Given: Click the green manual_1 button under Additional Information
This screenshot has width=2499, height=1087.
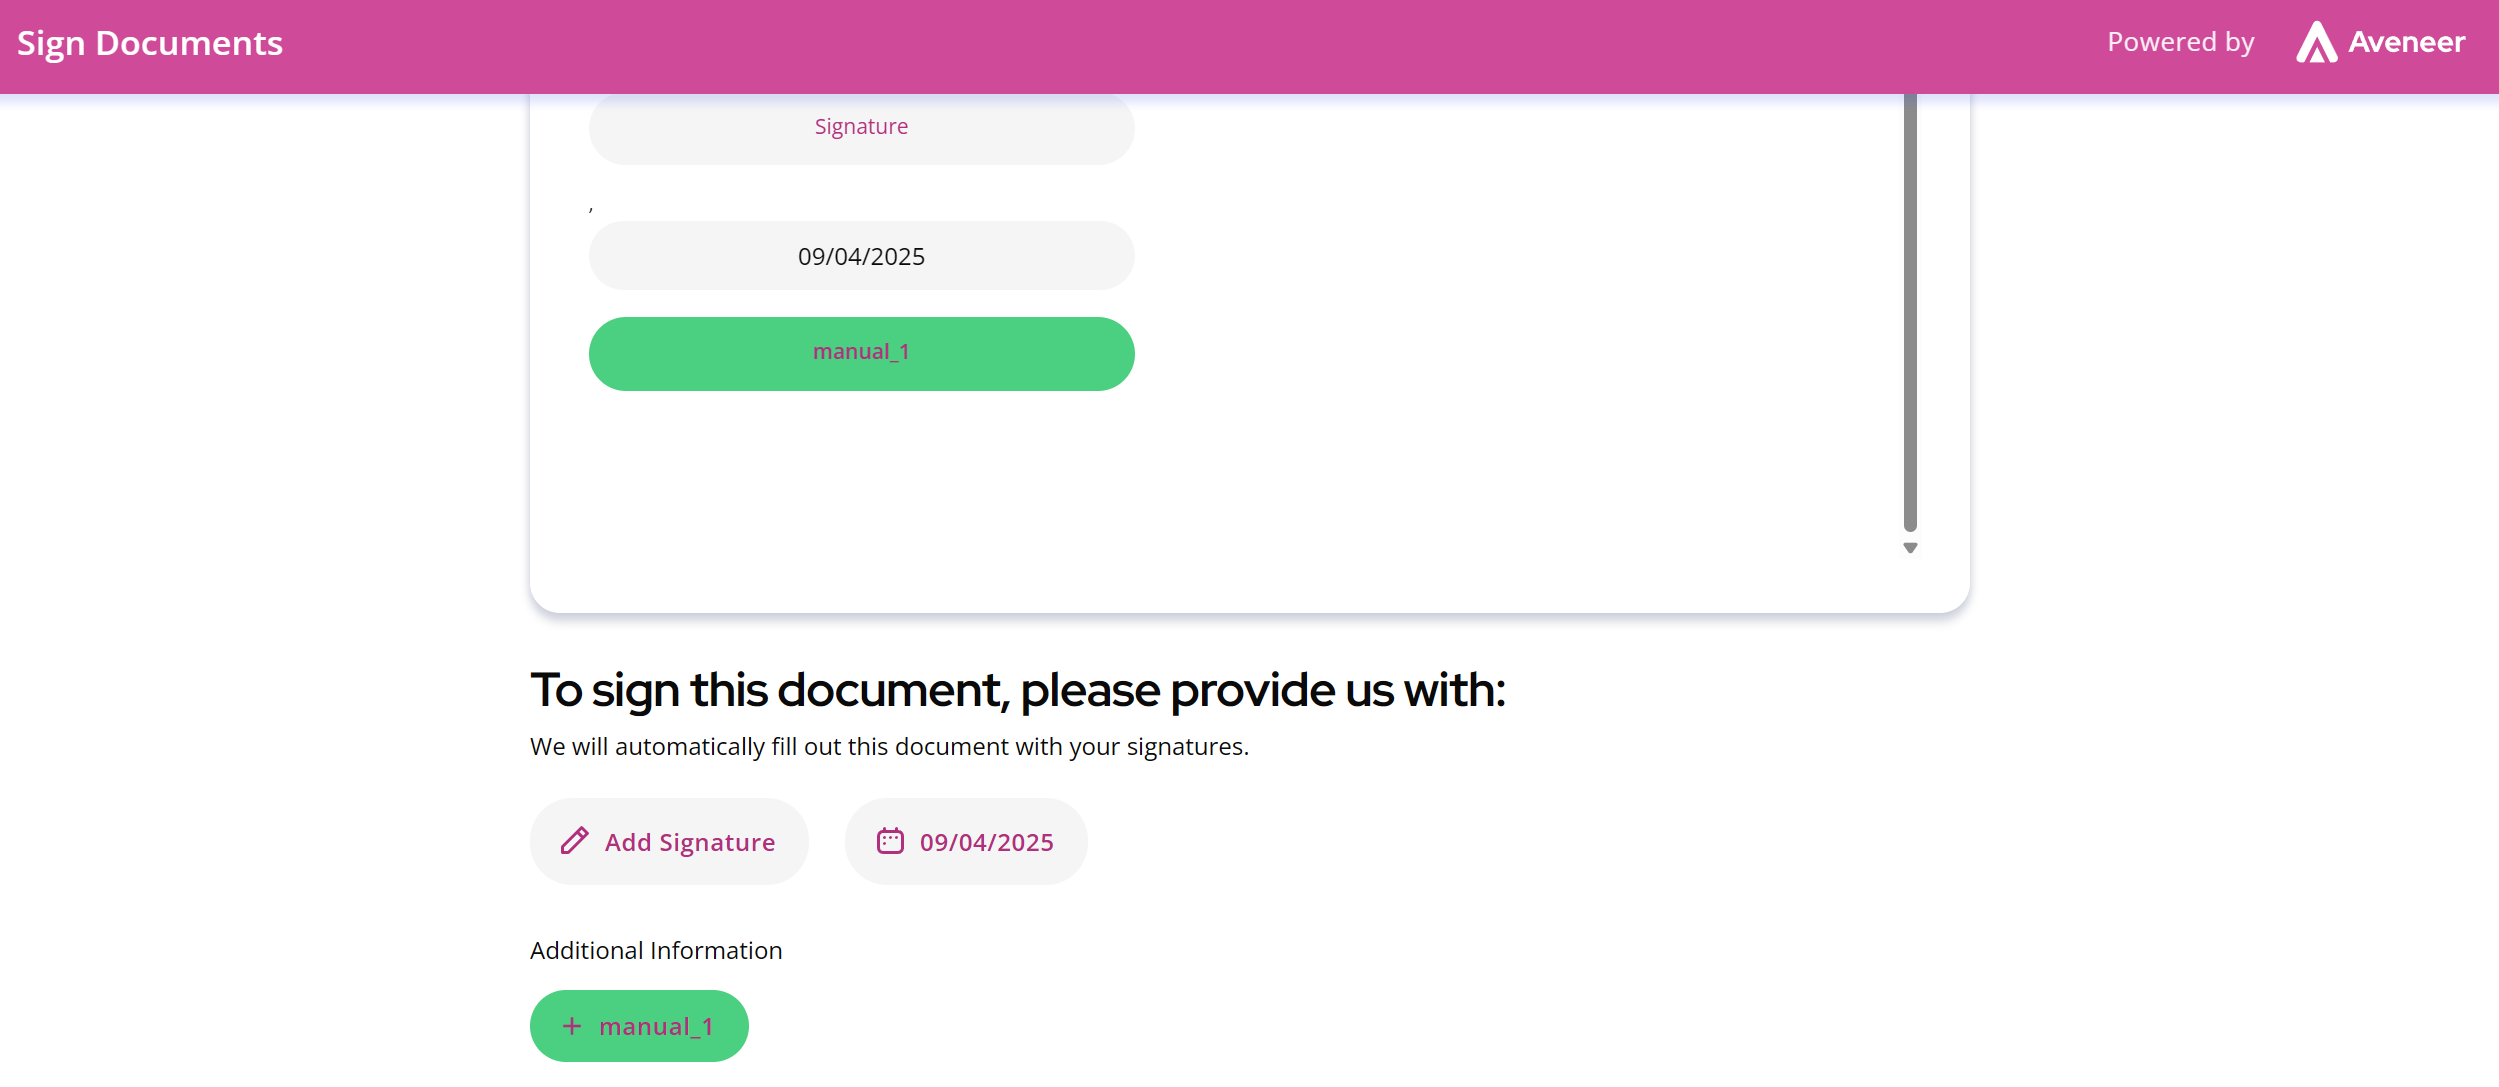Looking at the screenshot, I should click(x=639, y=1026).
